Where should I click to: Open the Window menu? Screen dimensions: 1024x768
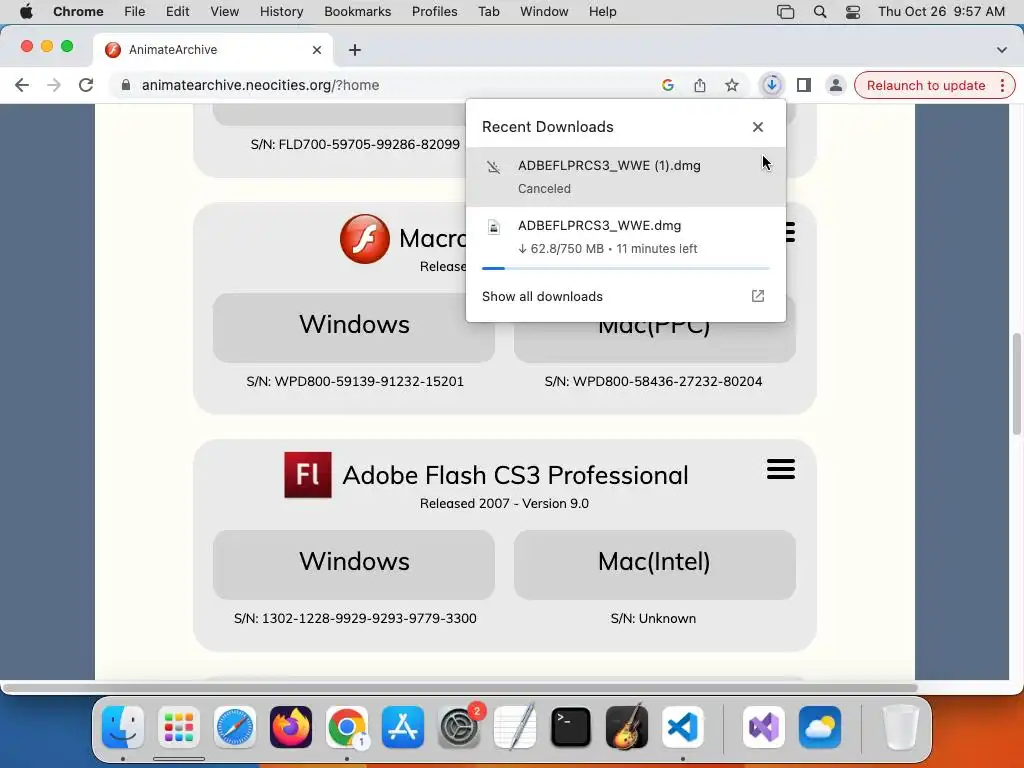click(544, 12)
